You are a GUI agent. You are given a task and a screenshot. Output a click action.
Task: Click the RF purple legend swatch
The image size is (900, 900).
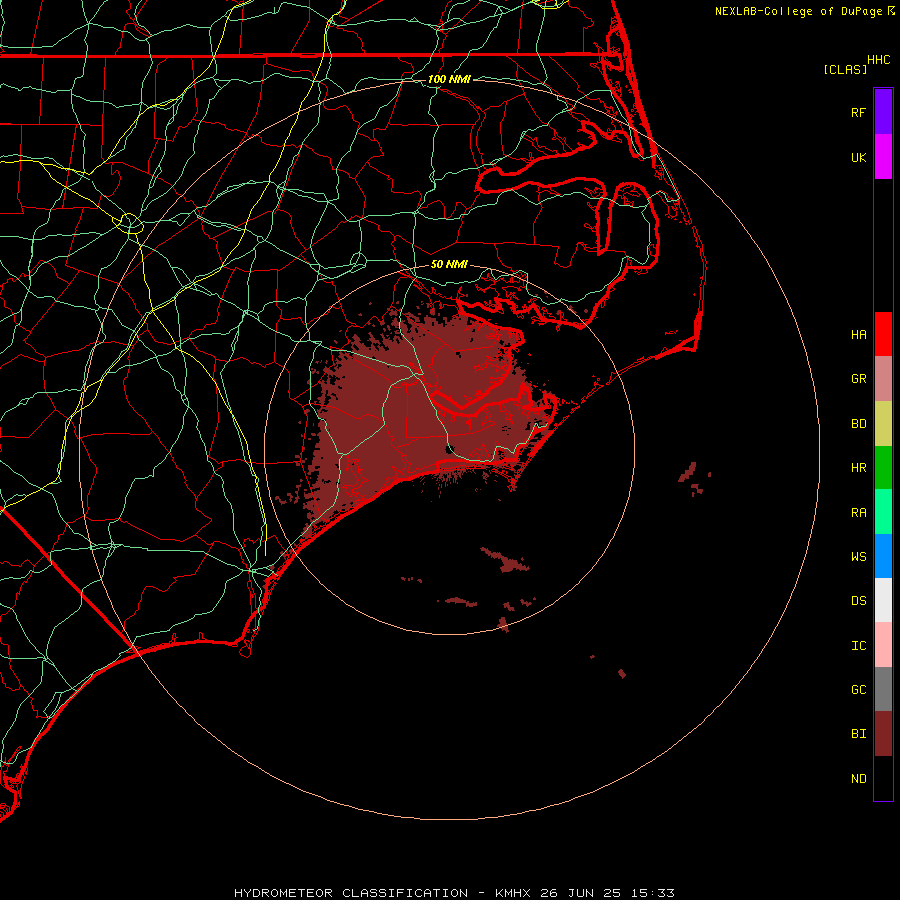click(x=883, y=112)
